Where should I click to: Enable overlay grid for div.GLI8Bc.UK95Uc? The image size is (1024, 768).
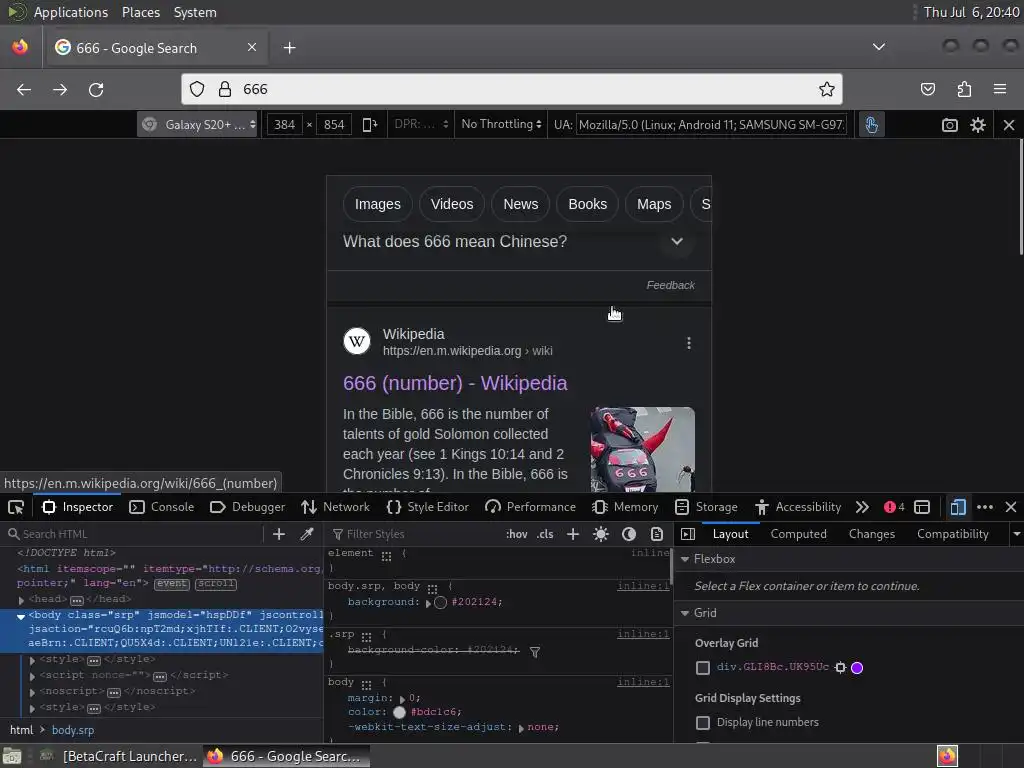(703, 667)
